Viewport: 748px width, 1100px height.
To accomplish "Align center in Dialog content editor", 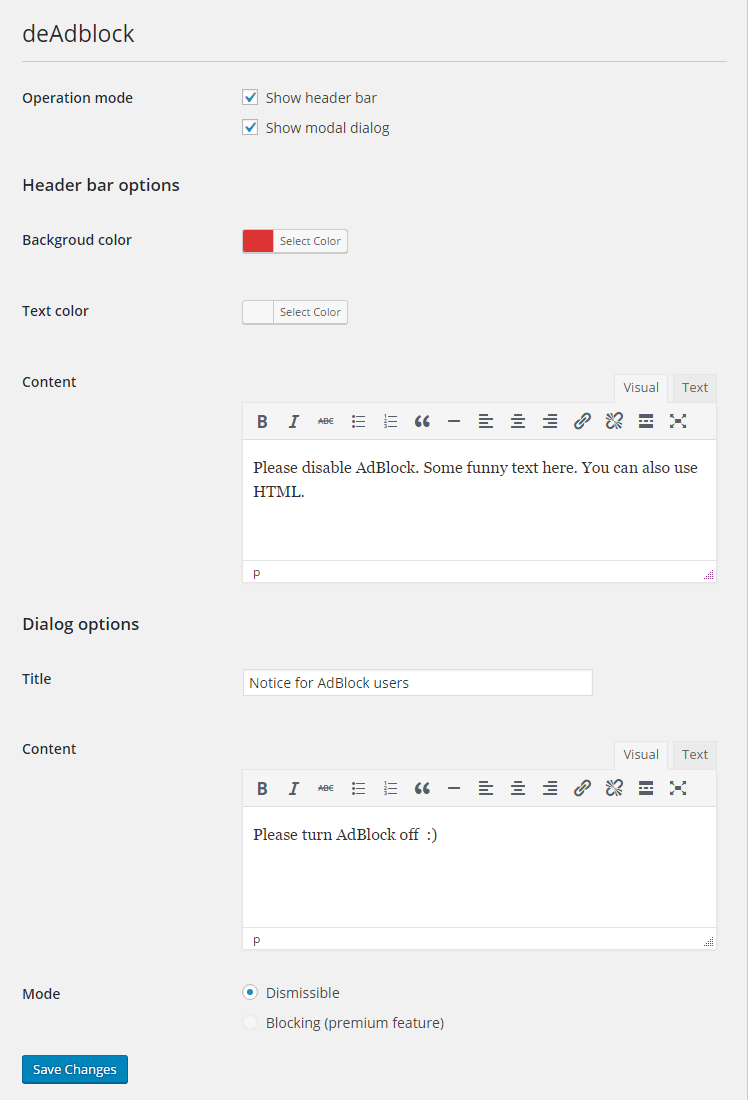I will pyautogui.click(x=518, y=789).
